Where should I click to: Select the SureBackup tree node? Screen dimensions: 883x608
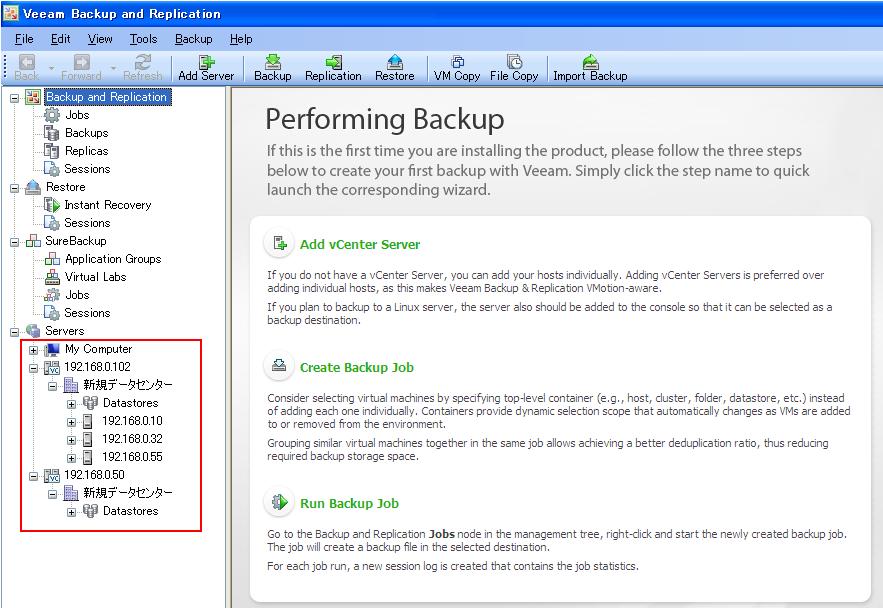pyautogui.click(x=75, y=241)
